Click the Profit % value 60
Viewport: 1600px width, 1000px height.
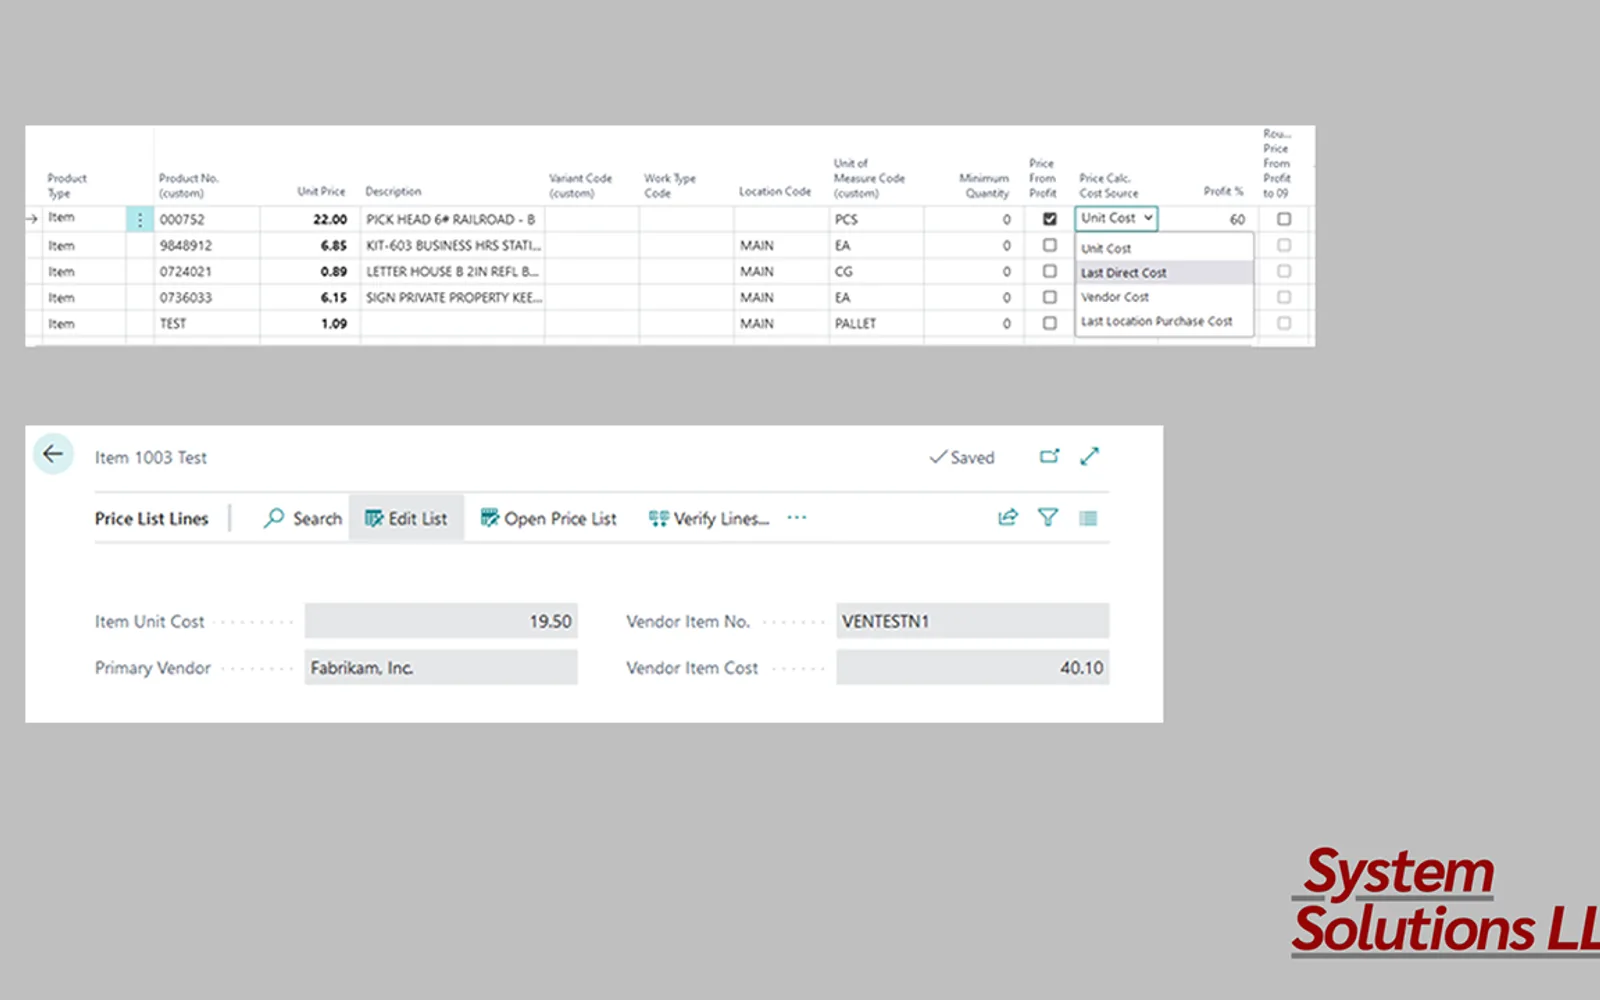pos(1237,219)
